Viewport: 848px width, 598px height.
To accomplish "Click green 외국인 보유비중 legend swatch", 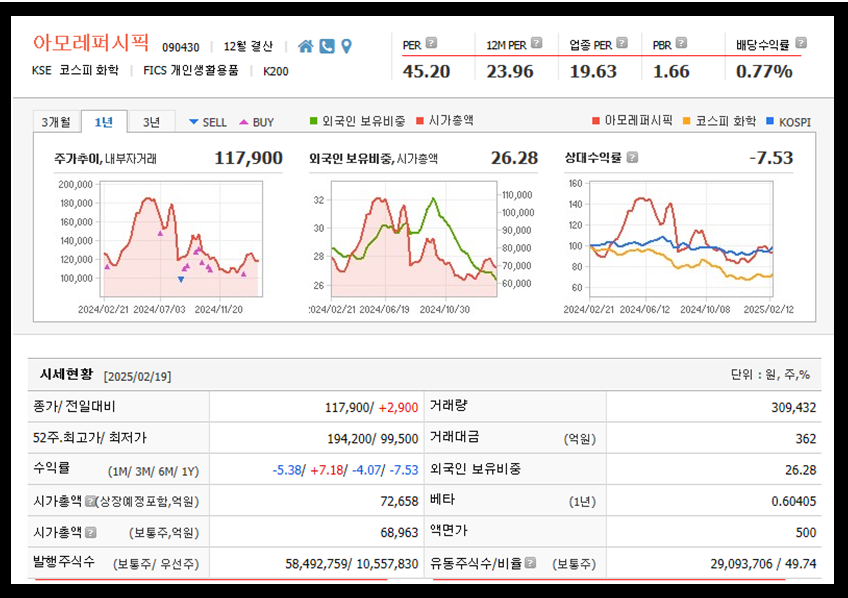I will pyautogui.click(x=313, y=121).
